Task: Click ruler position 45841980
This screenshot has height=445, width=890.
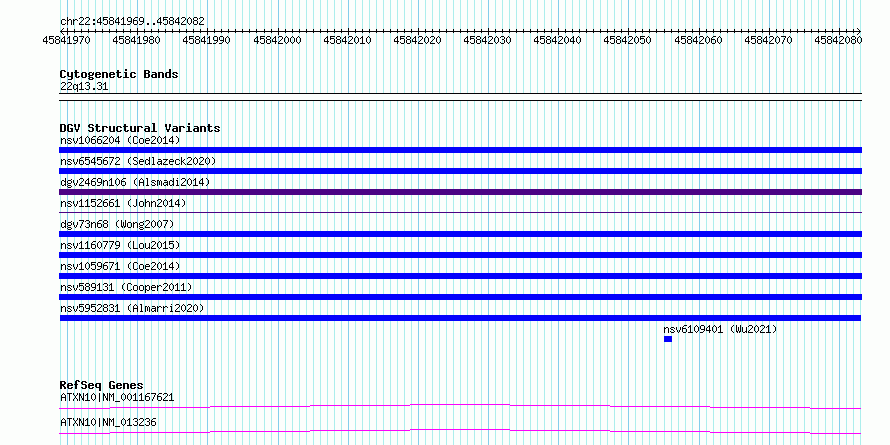Action: 136,40
